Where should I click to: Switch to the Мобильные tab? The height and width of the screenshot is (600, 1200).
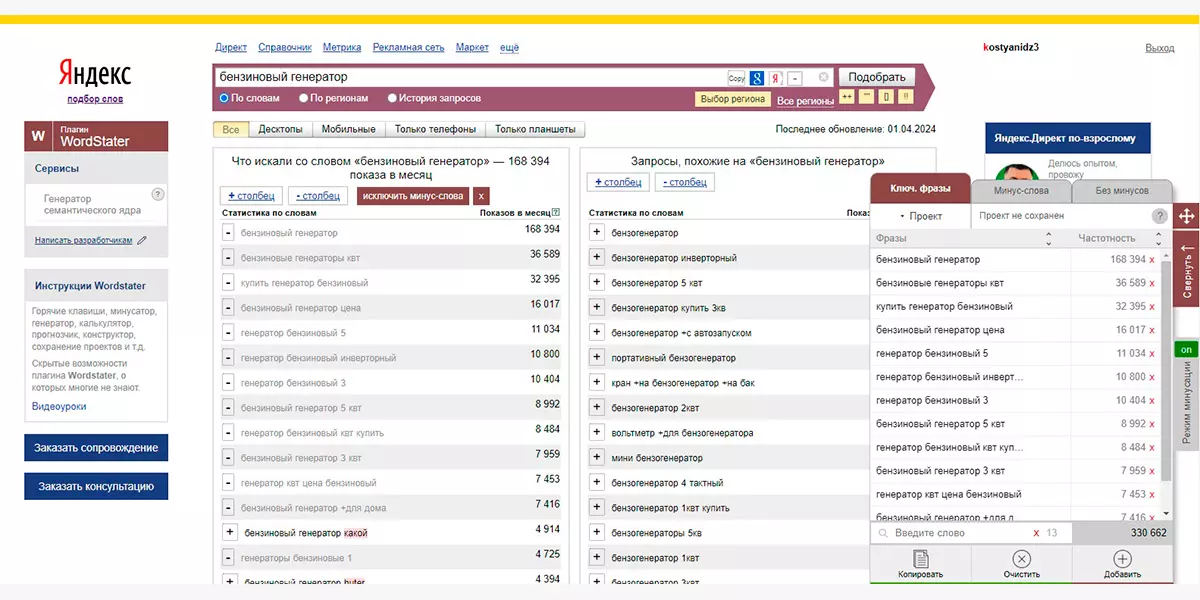pos(349,129)
